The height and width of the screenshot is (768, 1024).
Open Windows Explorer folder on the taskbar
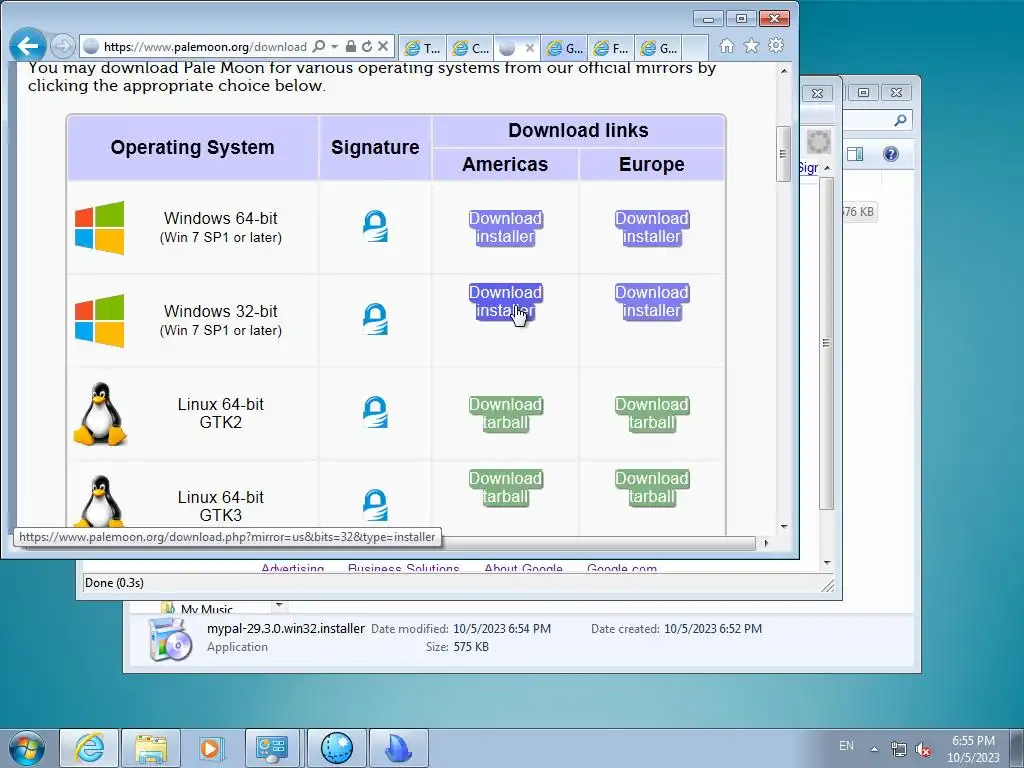click(x=151, y=748)
